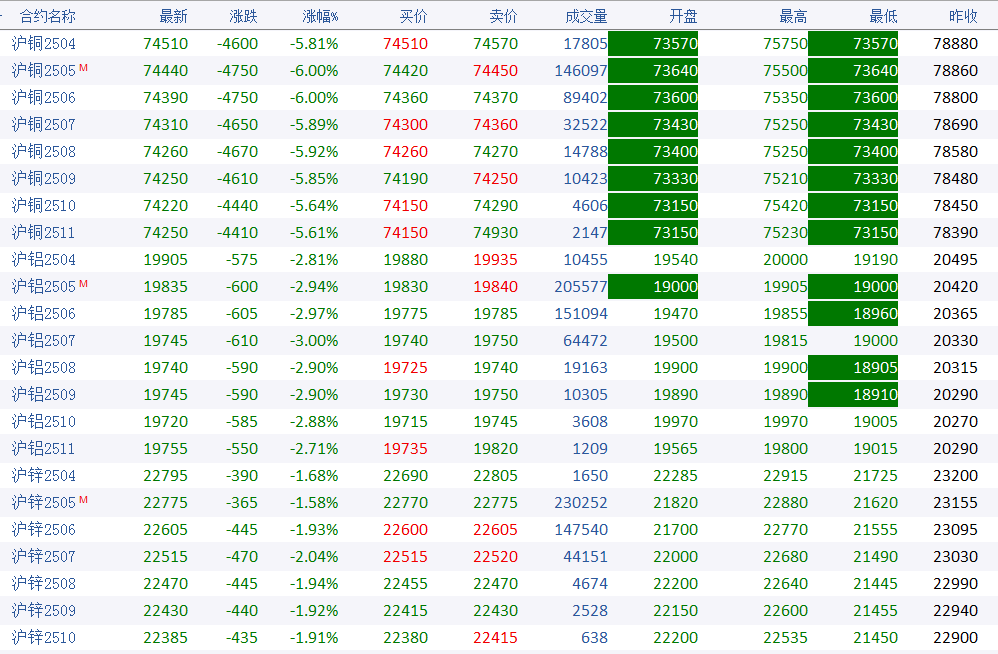The image size is (998, 654).
Task: Click highlighted low price 18960 for 沪铝2506
Action: pyautogui.click(x=853, y=314)
